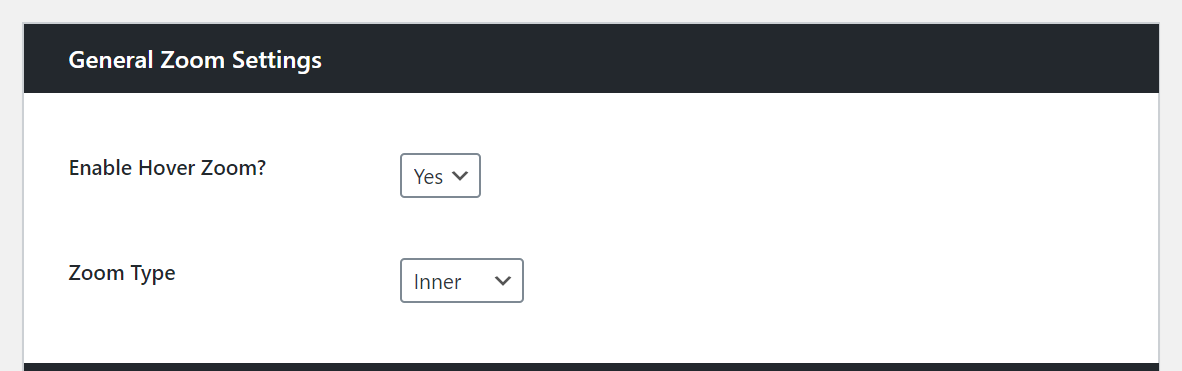Image resolution: width=1182 pixels, height=371 pixels.
Task: Click the chevron arrow beside Inner
Action: click(x=503, y=281)
